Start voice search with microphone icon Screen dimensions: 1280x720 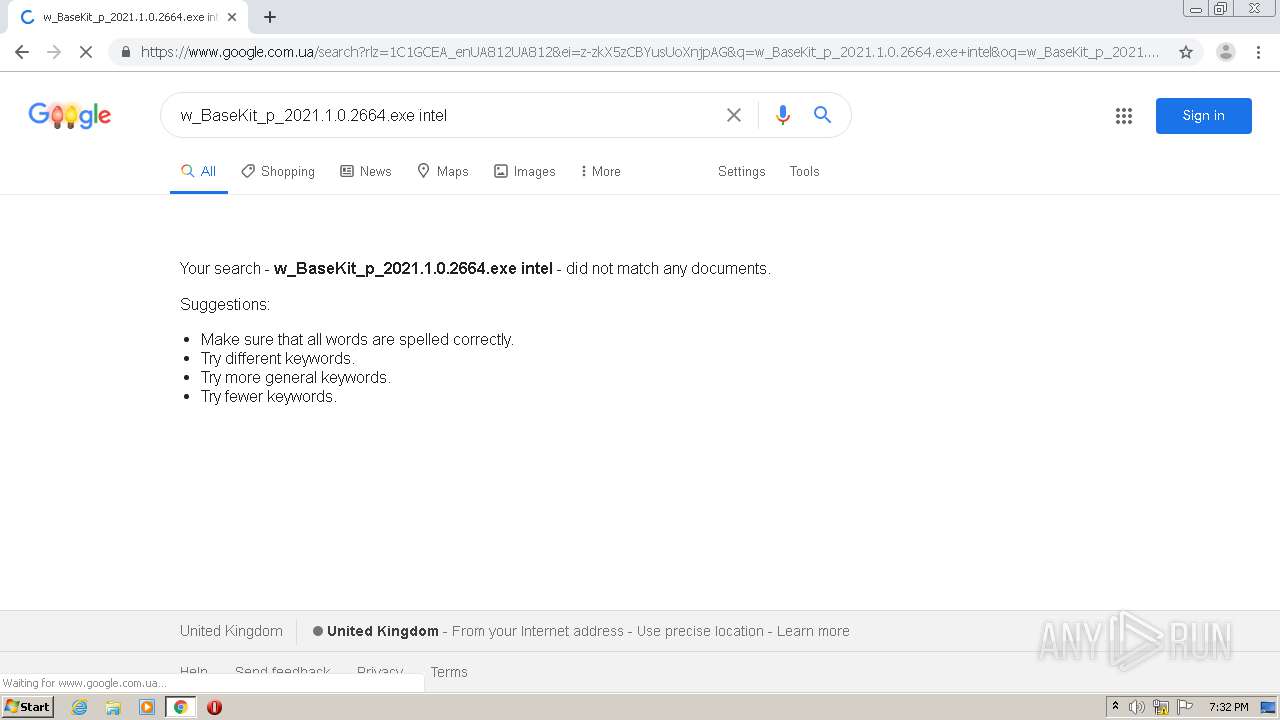783,115
